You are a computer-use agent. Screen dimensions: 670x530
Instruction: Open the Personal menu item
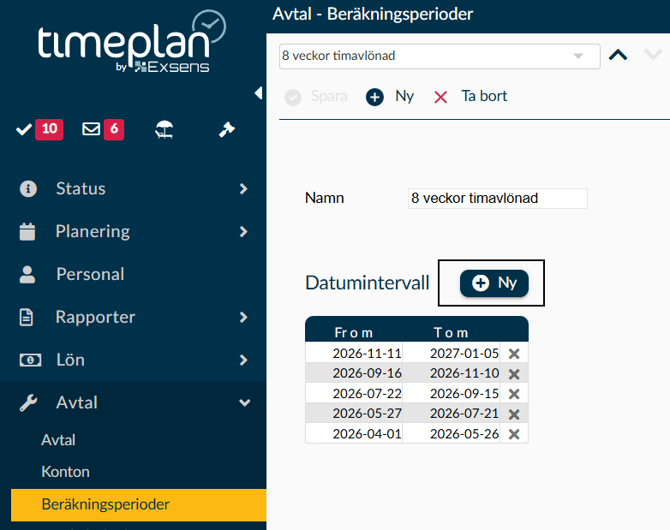point(90,274)
